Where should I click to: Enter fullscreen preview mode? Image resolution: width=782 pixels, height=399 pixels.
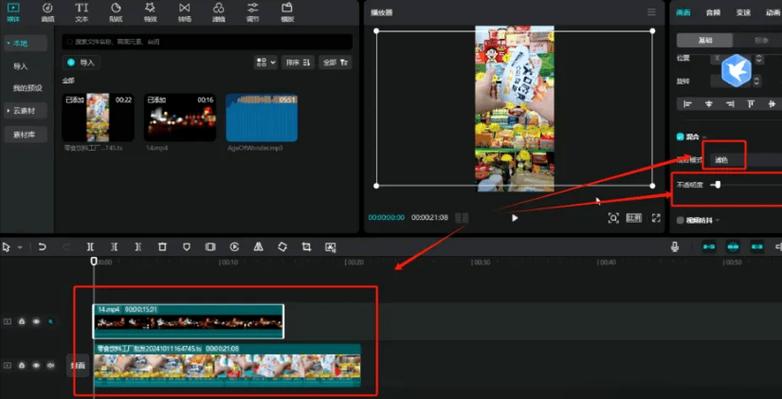(656, 218)
